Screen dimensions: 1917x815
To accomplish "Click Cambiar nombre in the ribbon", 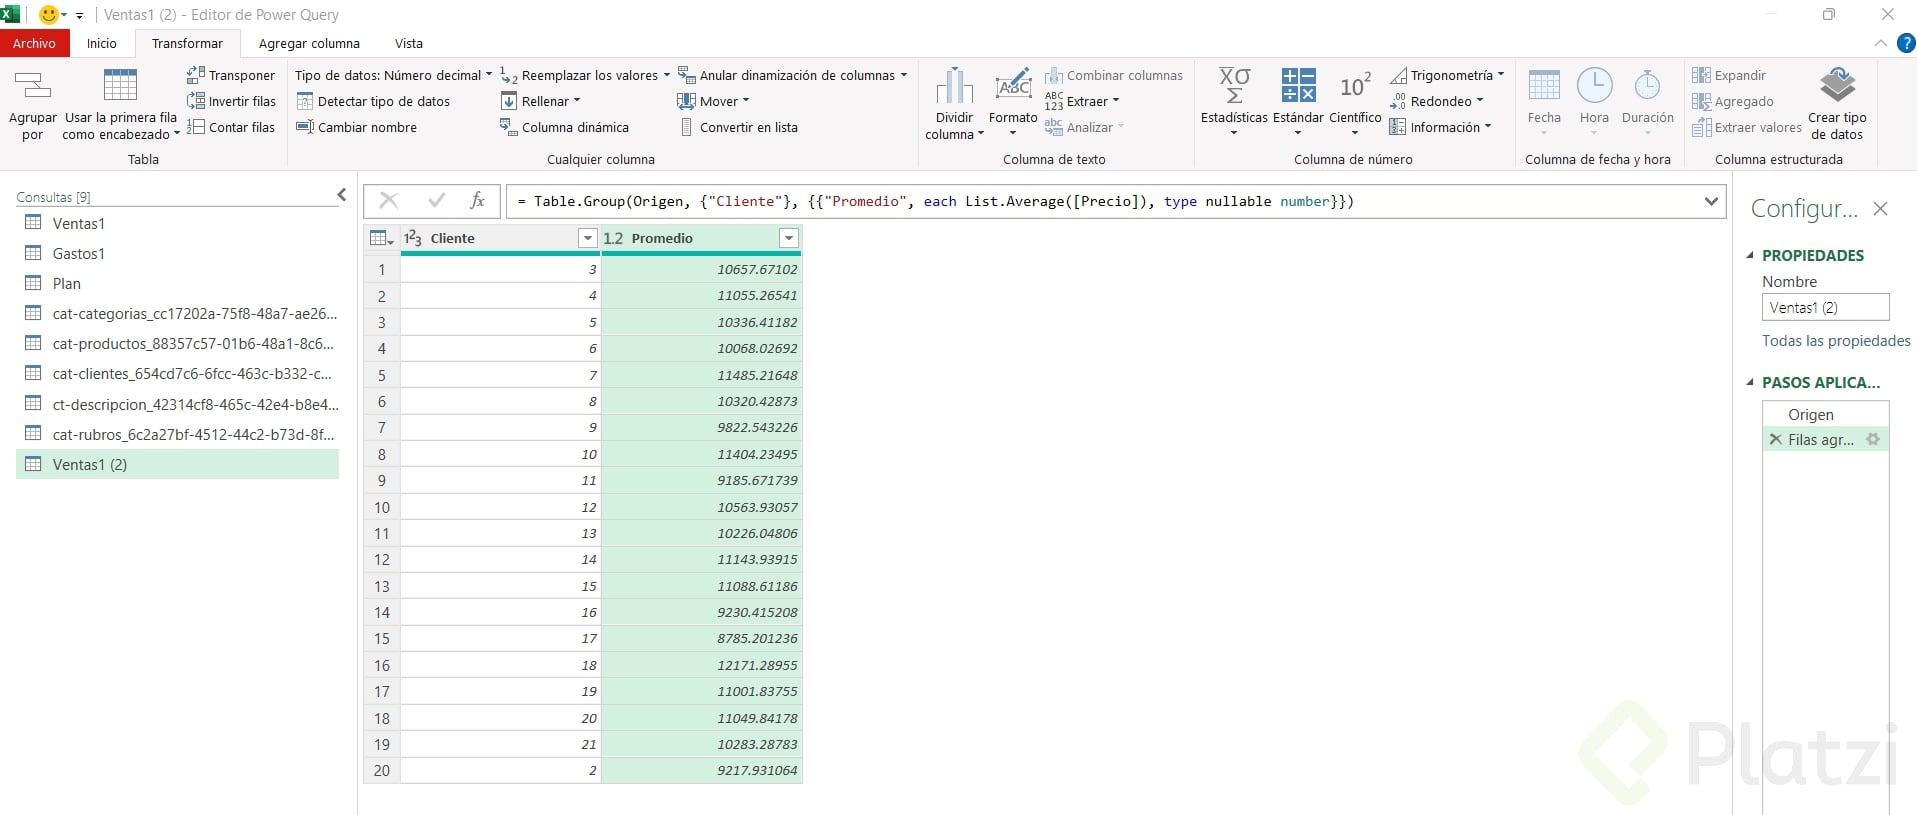I will point(357,127).
